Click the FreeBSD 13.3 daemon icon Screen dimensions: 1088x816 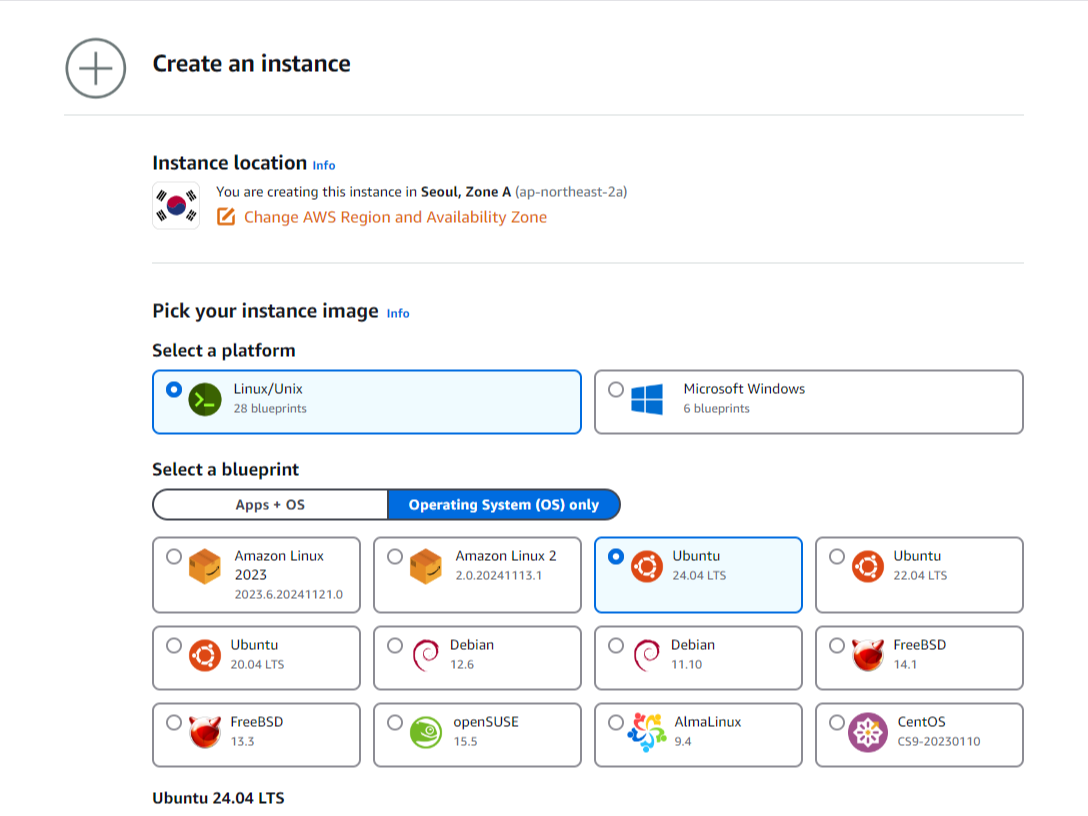205,733
